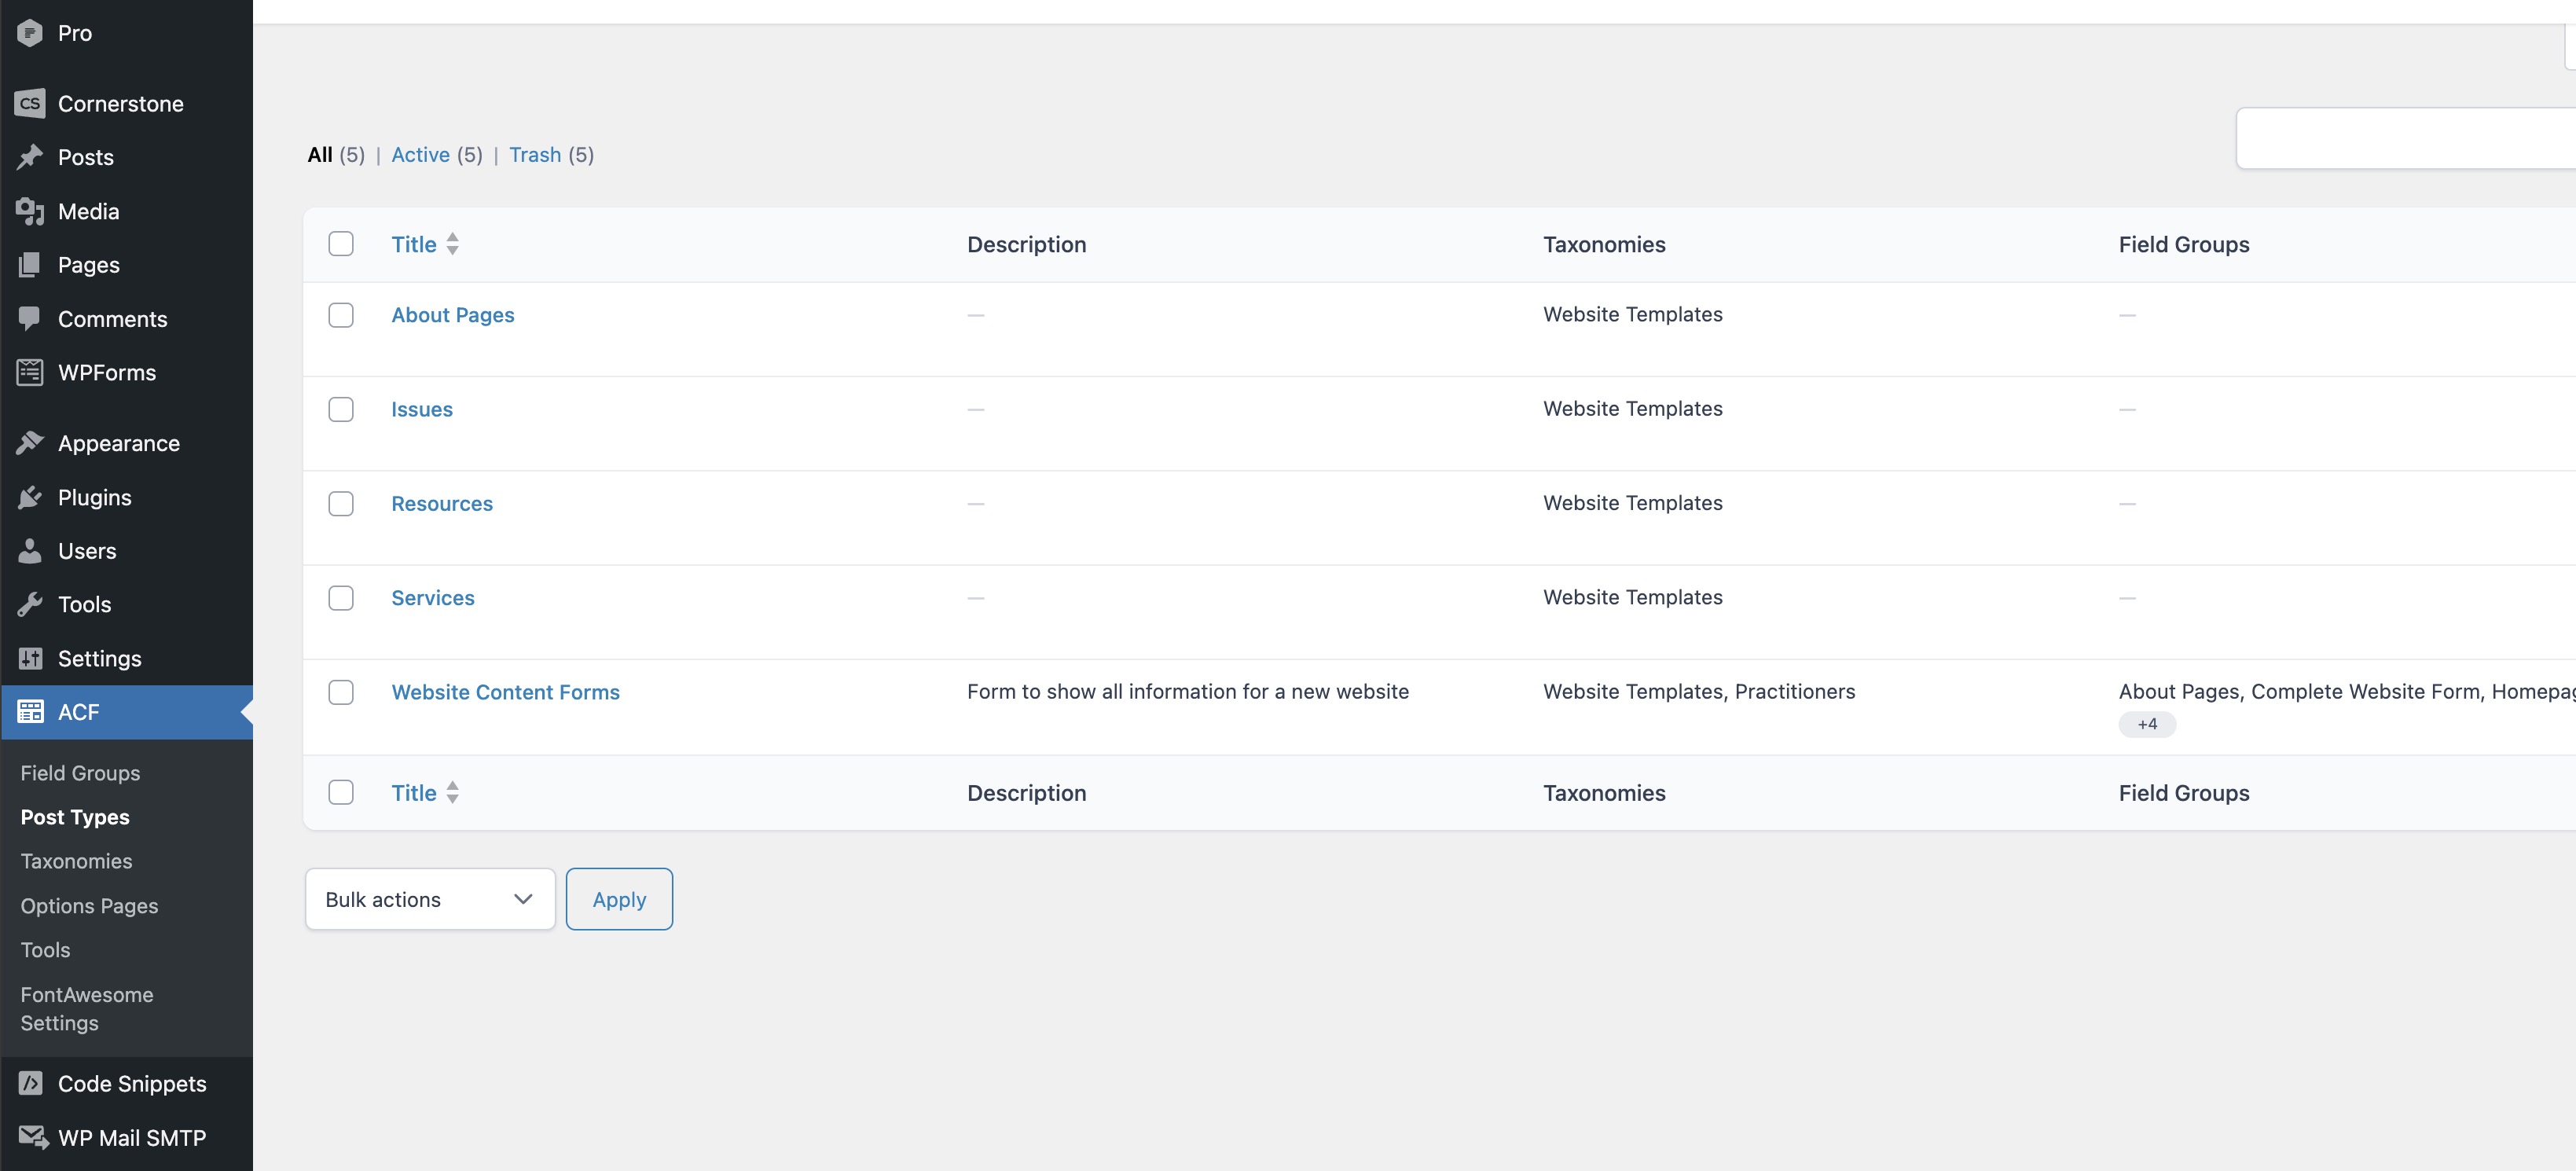Viewport: 2576px width, 1171px height.
Task: Toggle the select-all checkbox in header
Action: 341,244
